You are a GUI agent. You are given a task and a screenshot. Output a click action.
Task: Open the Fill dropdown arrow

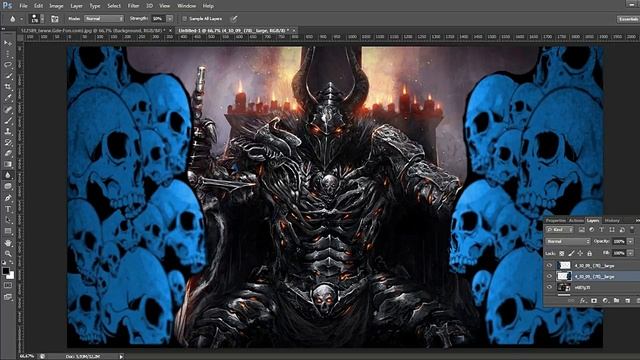point(631,253)
